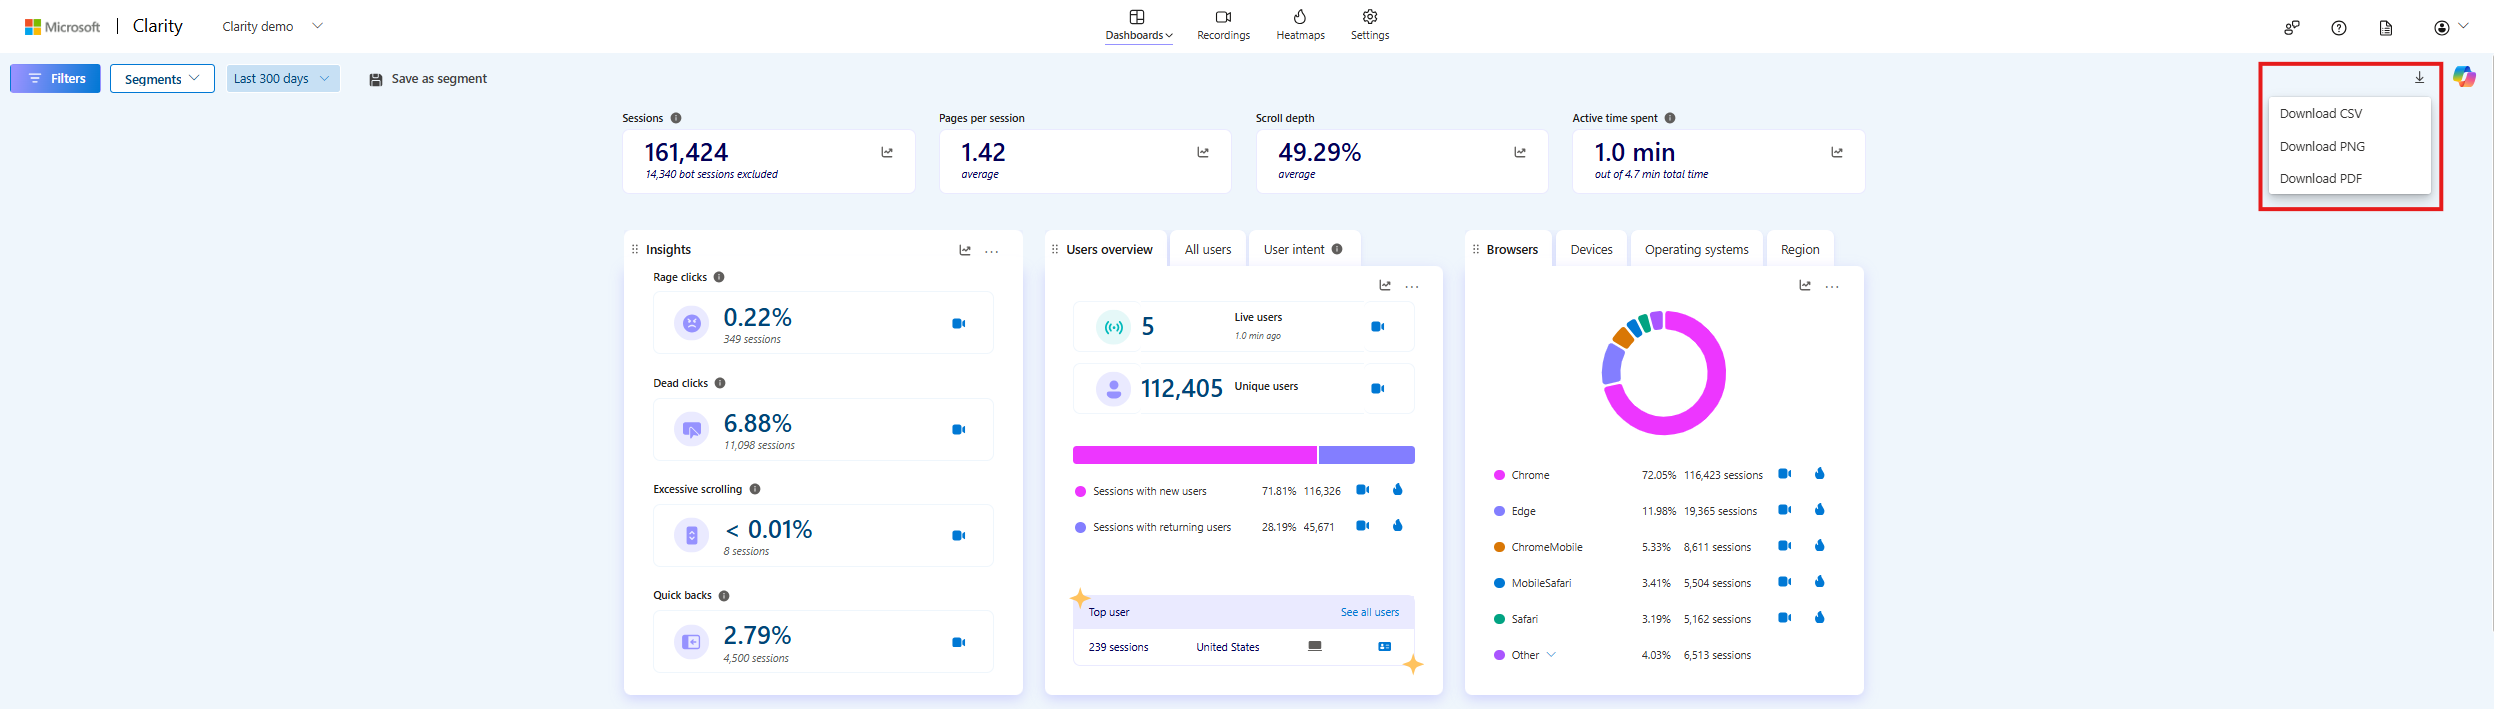Open top user's profile card icon
The width and height of the screenshot is (2494, 709).
[x=1385, y=646]
